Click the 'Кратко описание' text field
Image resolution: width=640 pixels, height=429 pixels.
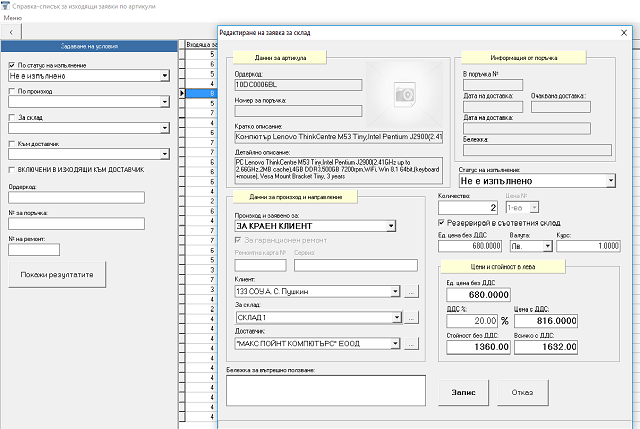pyautogui.click(x=339, y=137)
